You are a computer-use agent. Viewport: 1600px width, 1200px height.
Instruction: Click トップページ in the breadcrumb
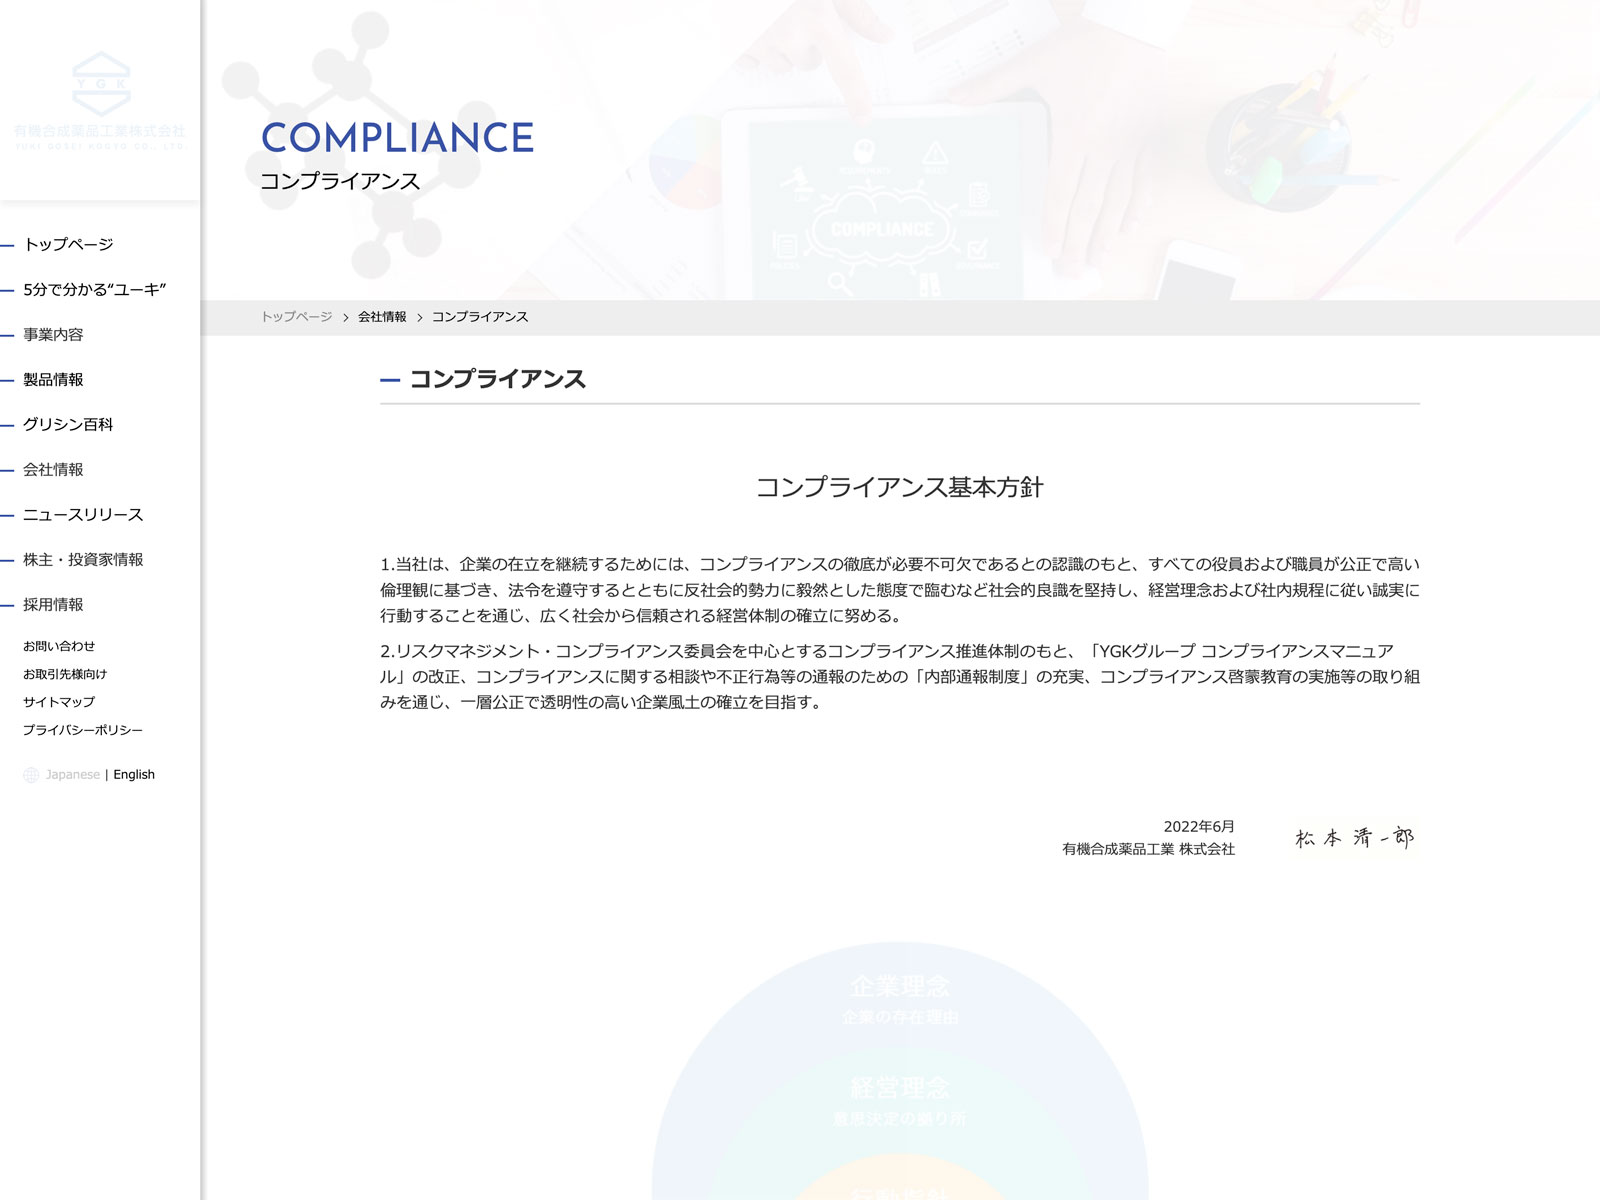click(x=296, y=317)
